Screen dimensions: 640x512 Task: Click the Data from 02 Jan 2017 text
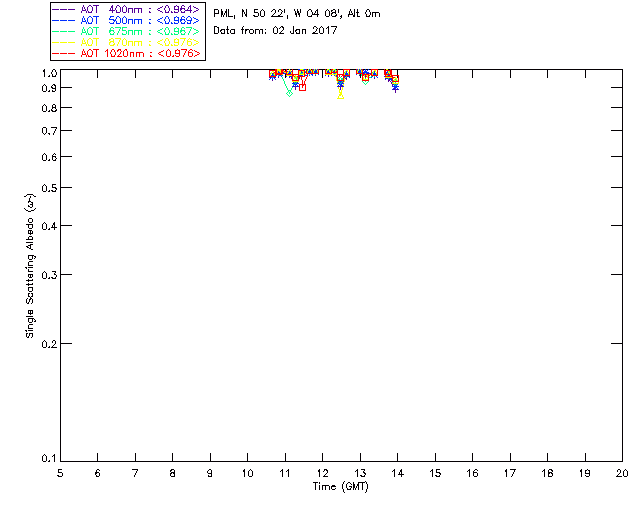pyautogui.click(x=276, y=30)
